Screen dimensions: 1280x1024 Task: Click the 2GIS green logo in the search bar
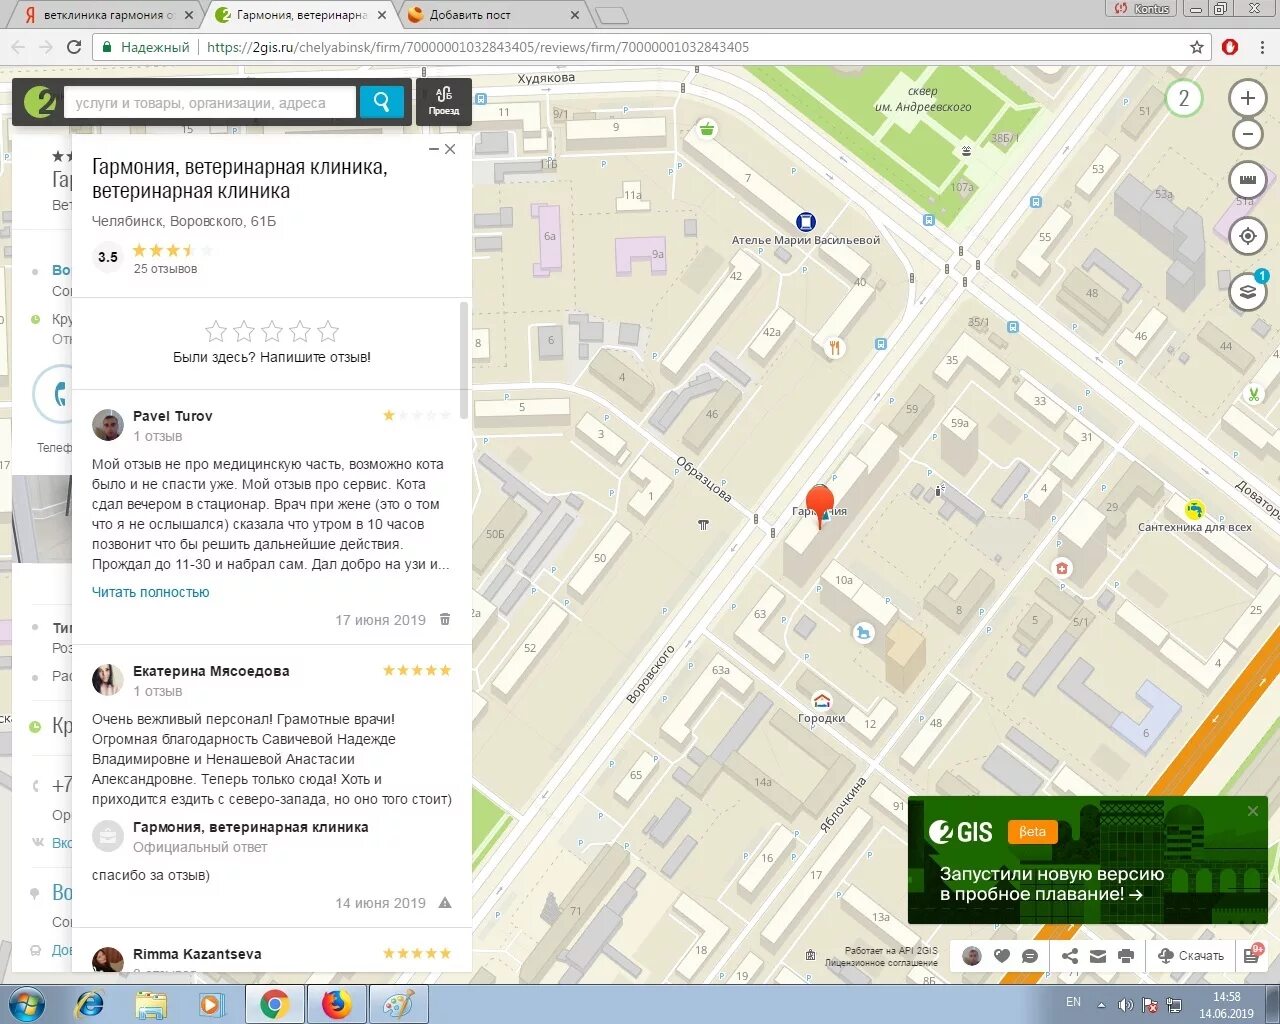pos(39,102)
